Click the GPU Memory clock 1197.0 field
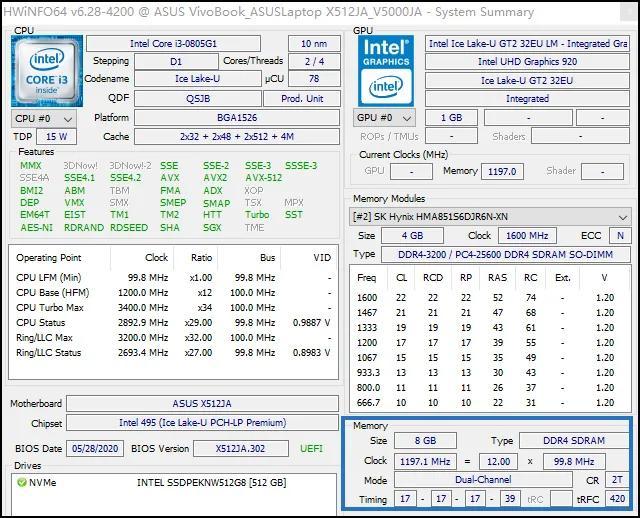 [x=502, y=171]
